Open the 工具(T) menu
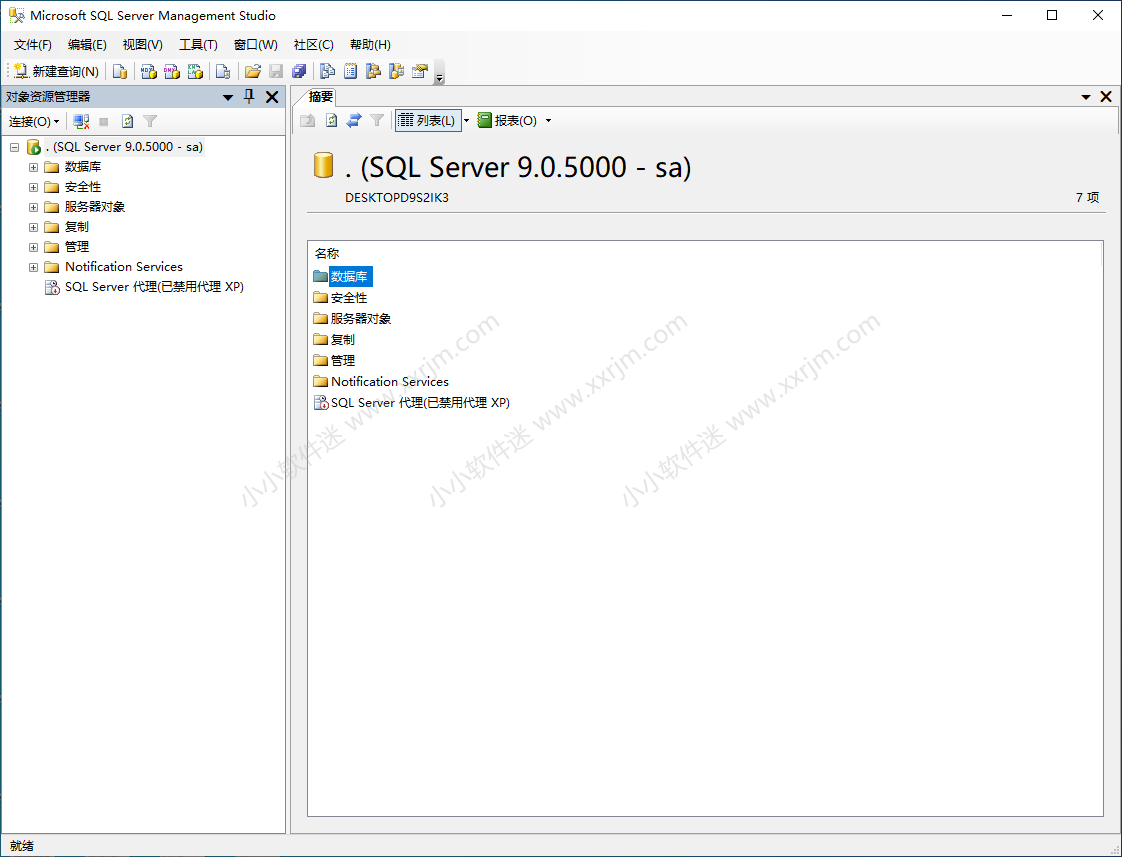This screenshot has height=857, width=1122. click(x=197, y=44)
